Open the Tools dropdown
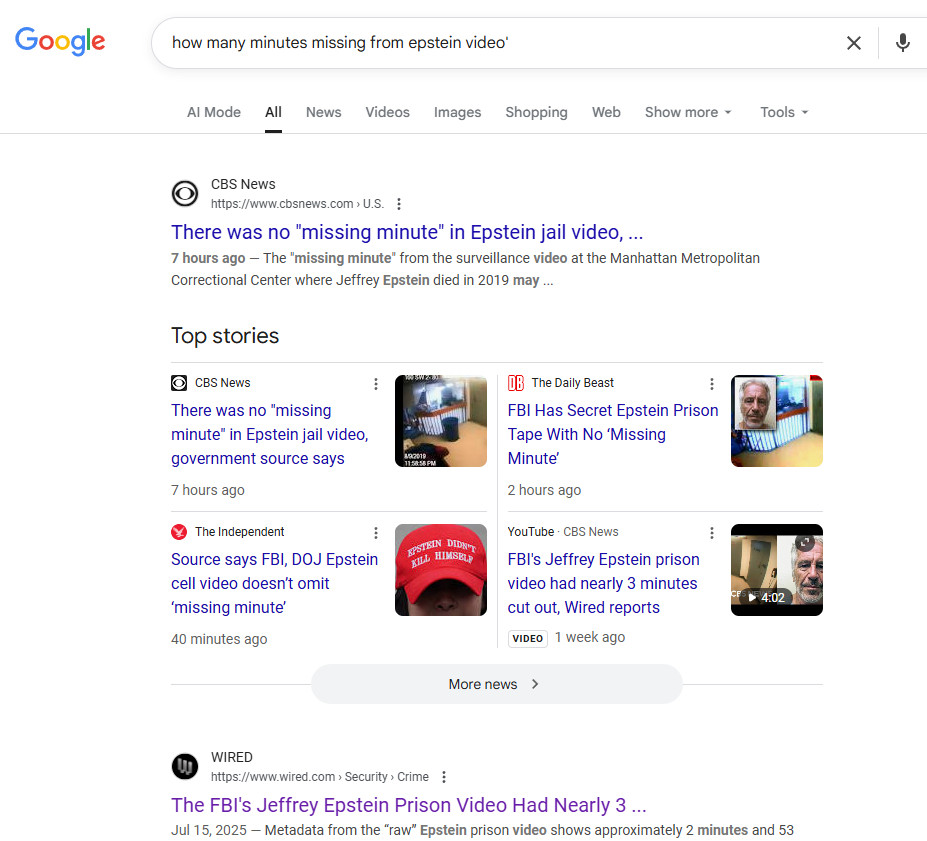Image resolution: width=927 pixels, height=841 pixels. click(x=784, y=112)
